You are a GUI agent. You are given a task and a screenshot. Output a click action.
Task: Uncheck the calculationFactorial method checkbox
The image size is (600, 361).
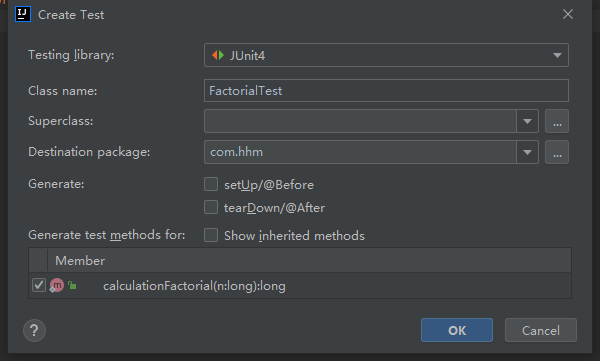pos(39,285)
